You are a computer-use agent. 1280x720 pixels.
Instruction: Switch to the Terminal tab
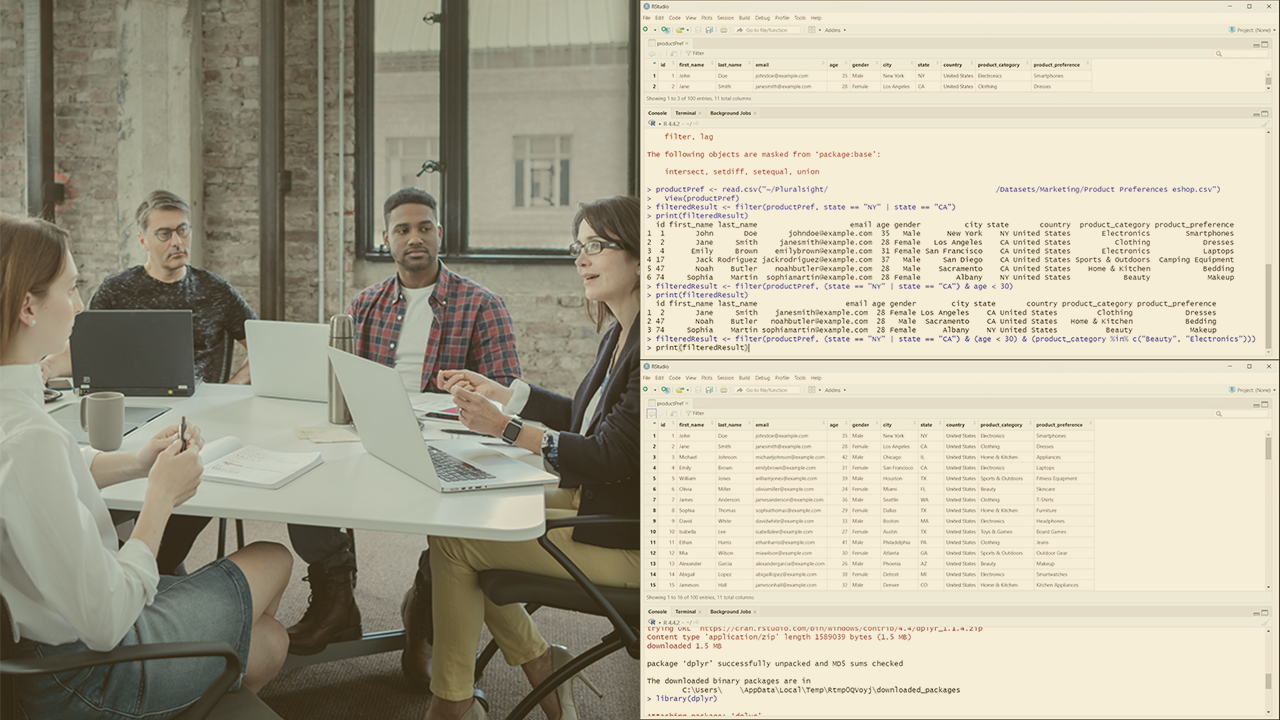pyautogui.click(x=685, y=112)
